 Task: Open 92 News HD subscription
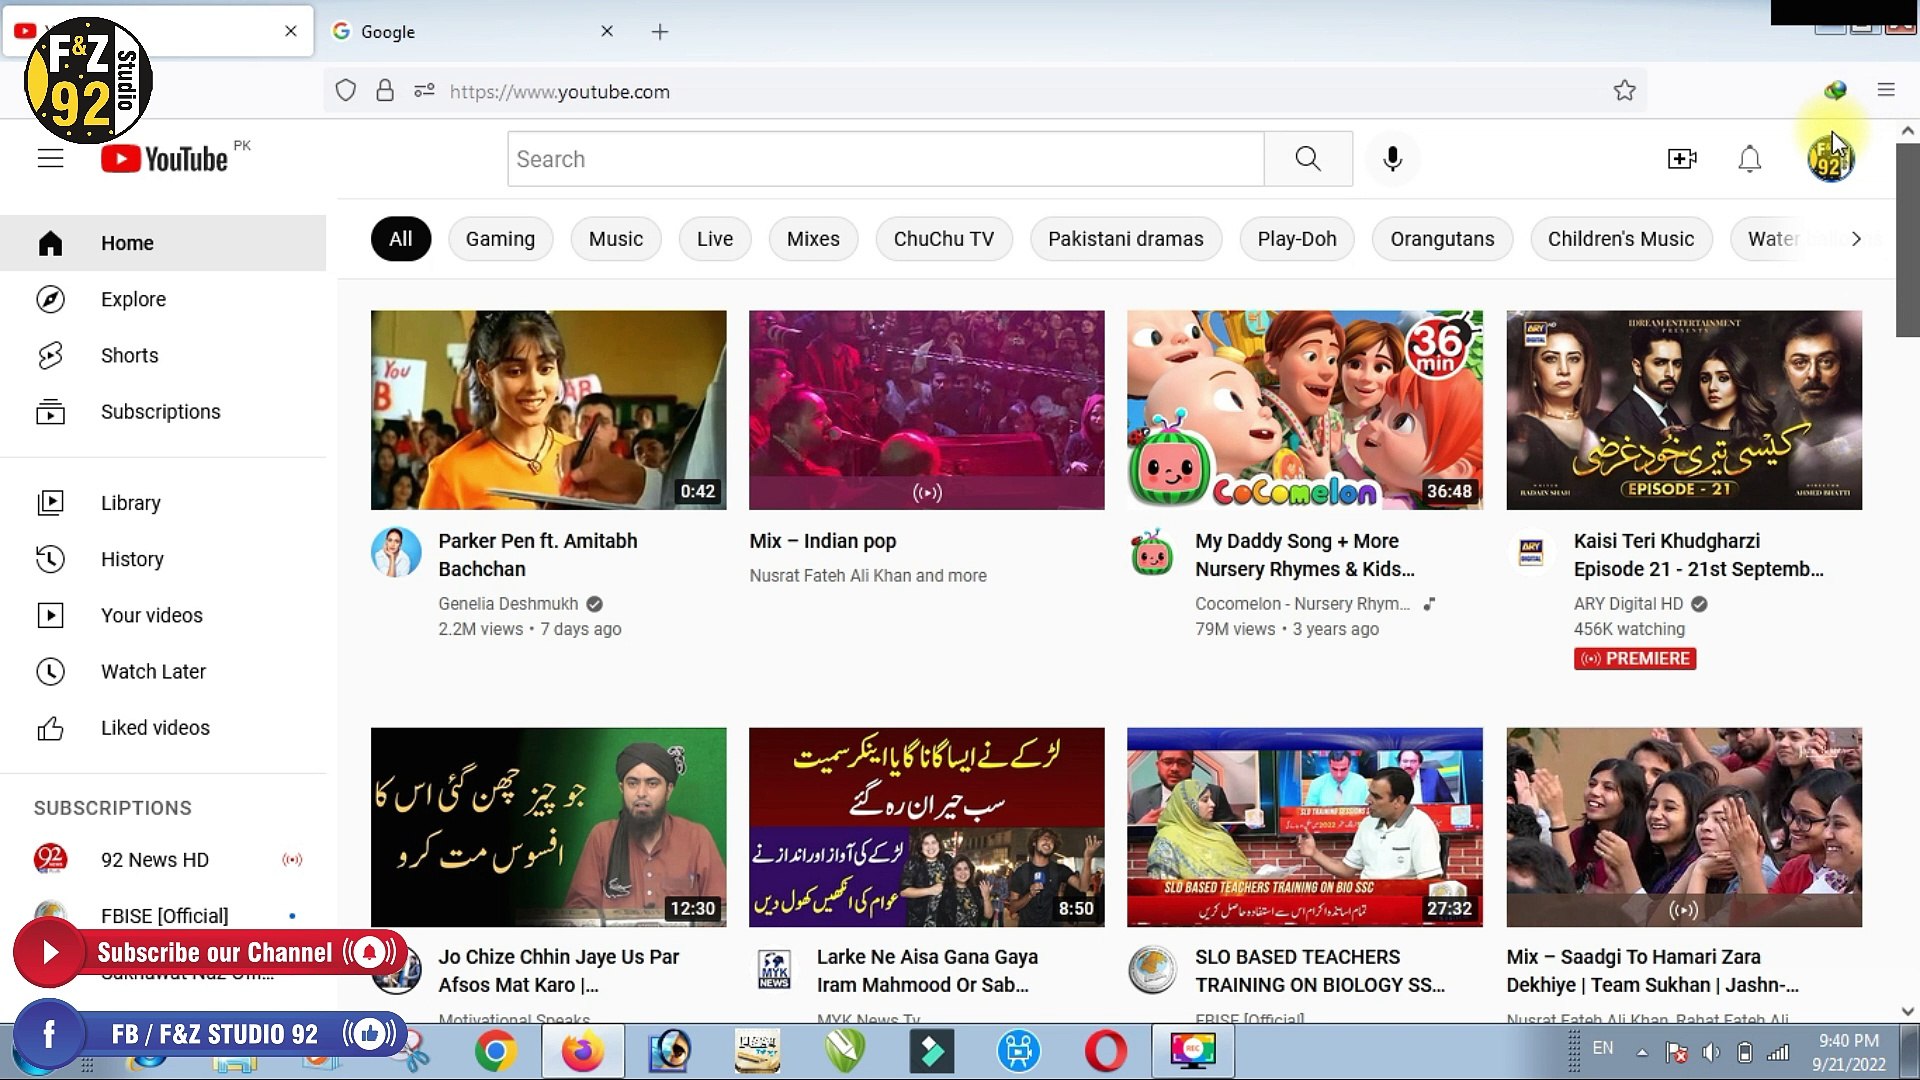[163, 859]
